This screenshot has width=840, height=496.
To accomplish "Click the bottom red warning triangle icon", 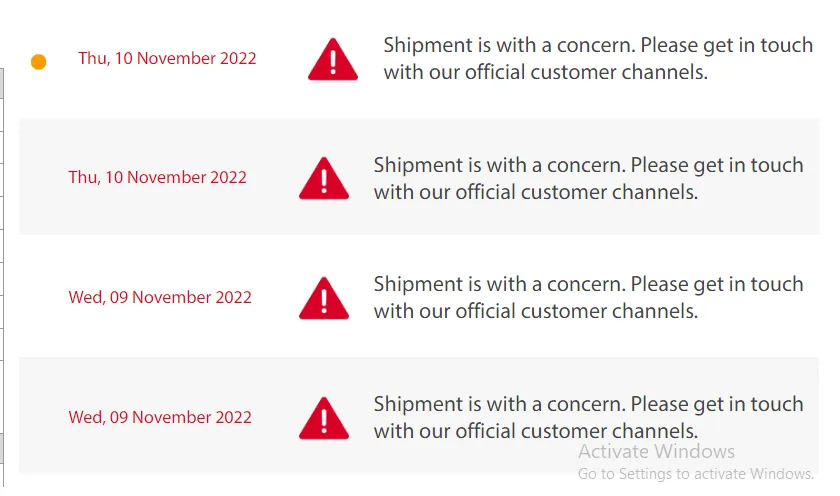I will click(x=324, y=418).
